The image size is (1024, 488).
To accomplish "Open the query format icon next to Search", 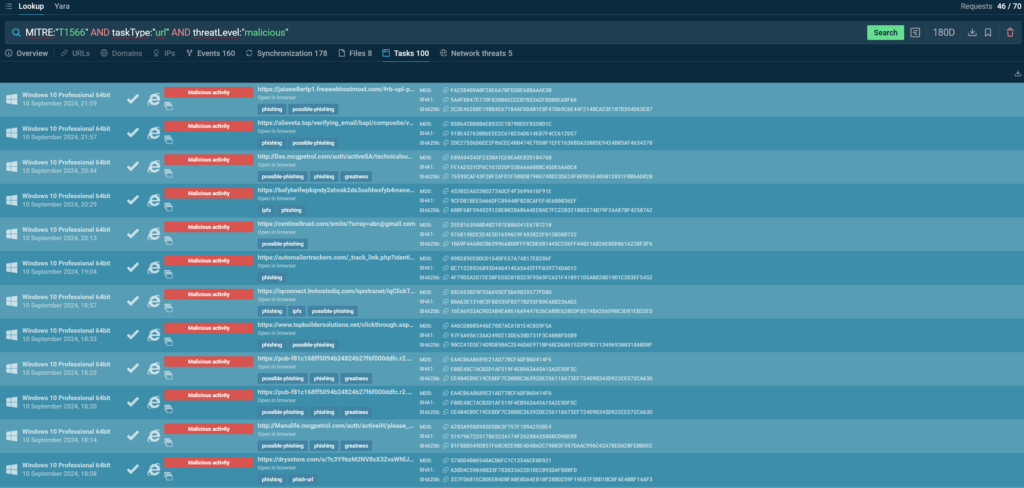I will (x=916, y=32).
